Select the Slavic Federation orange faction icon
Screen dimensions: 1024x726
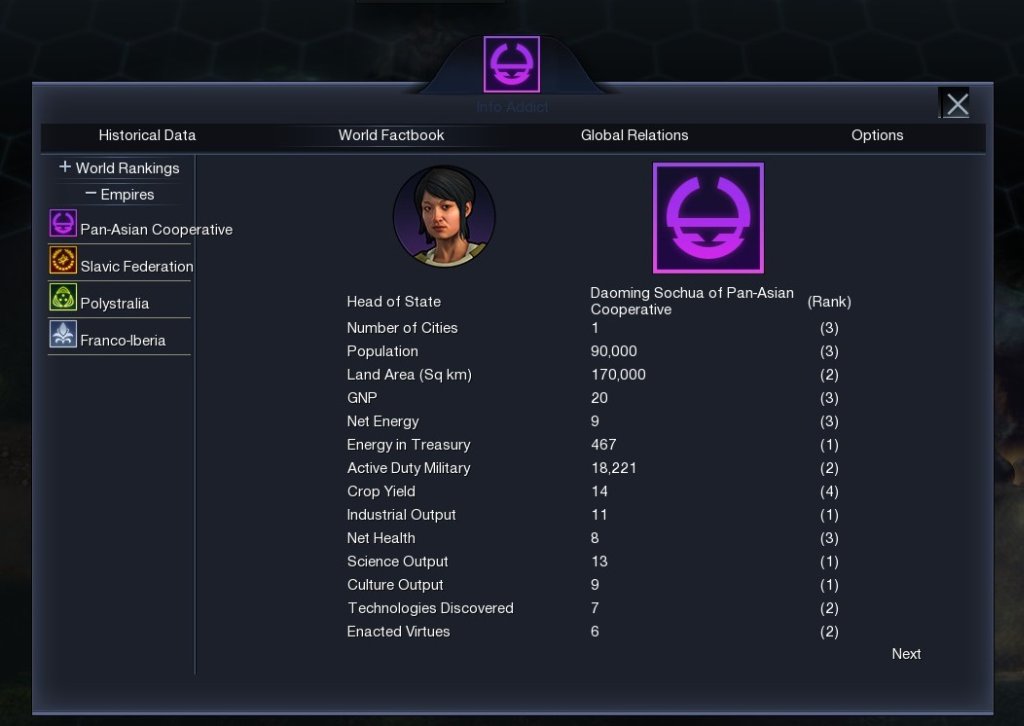(63, 260)
